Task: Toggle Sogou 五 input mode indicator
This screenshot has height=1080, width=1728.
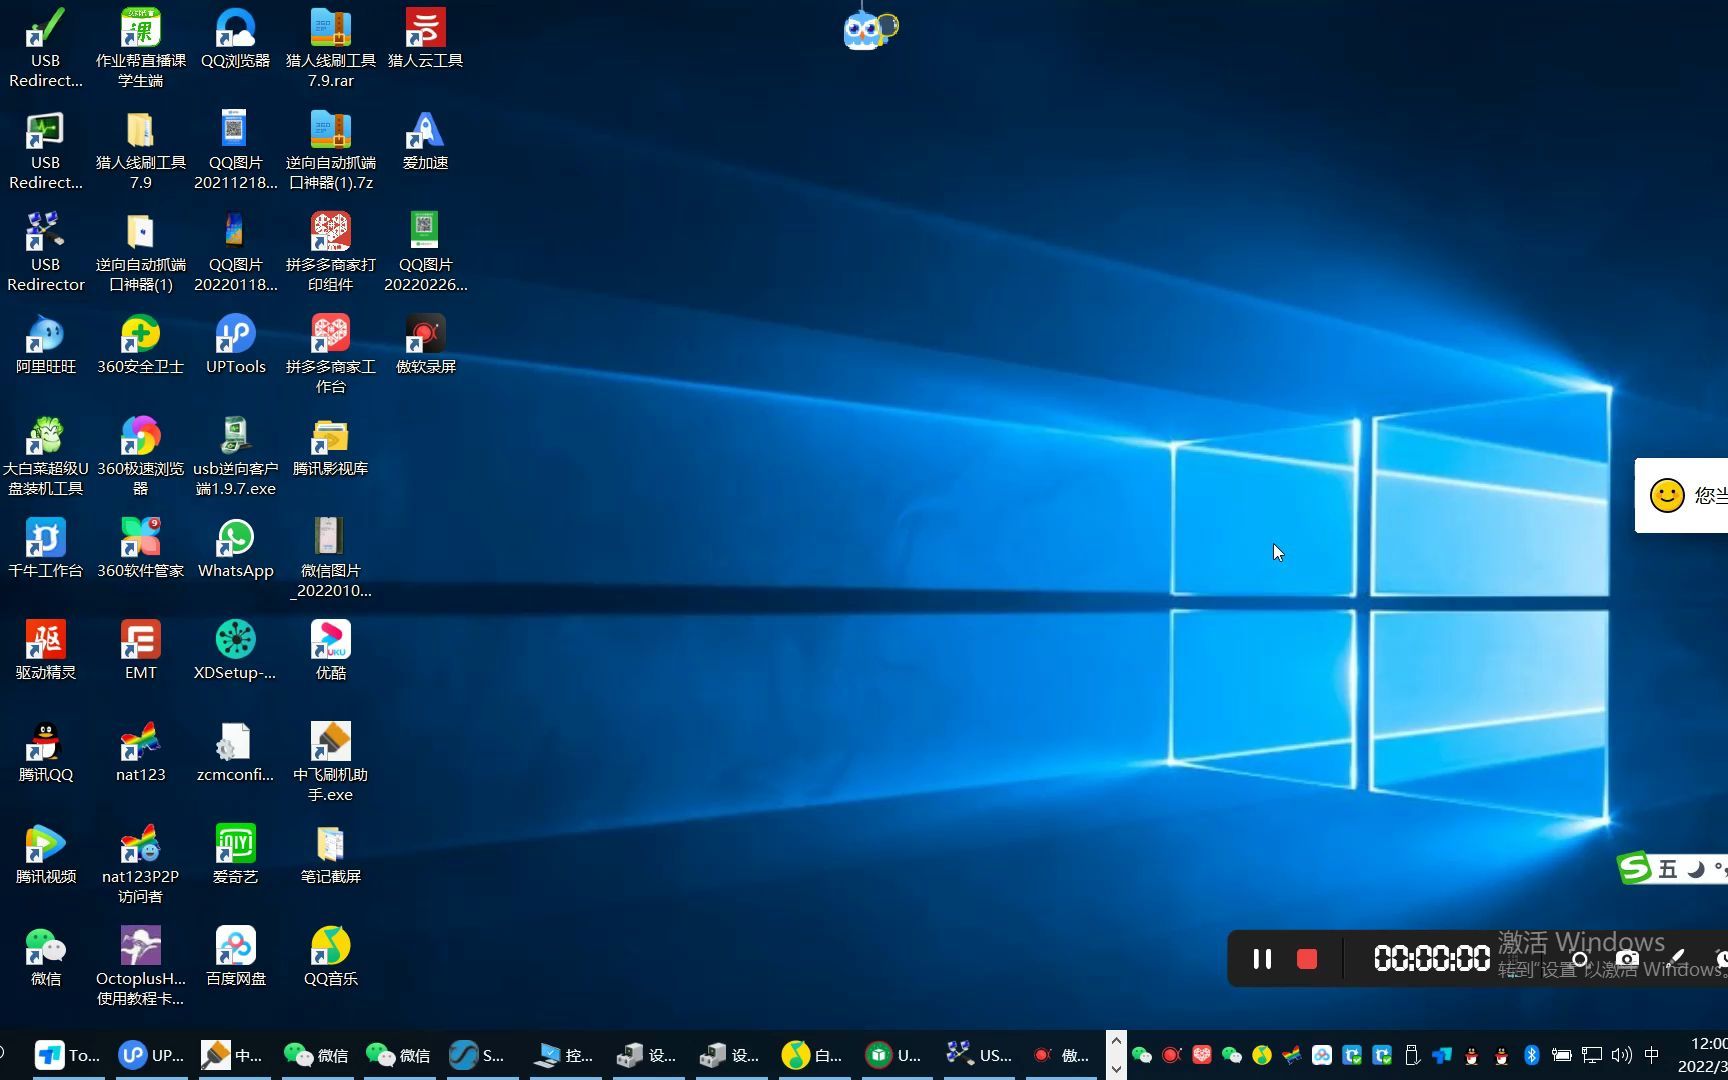Action: tap(1667, 869)
